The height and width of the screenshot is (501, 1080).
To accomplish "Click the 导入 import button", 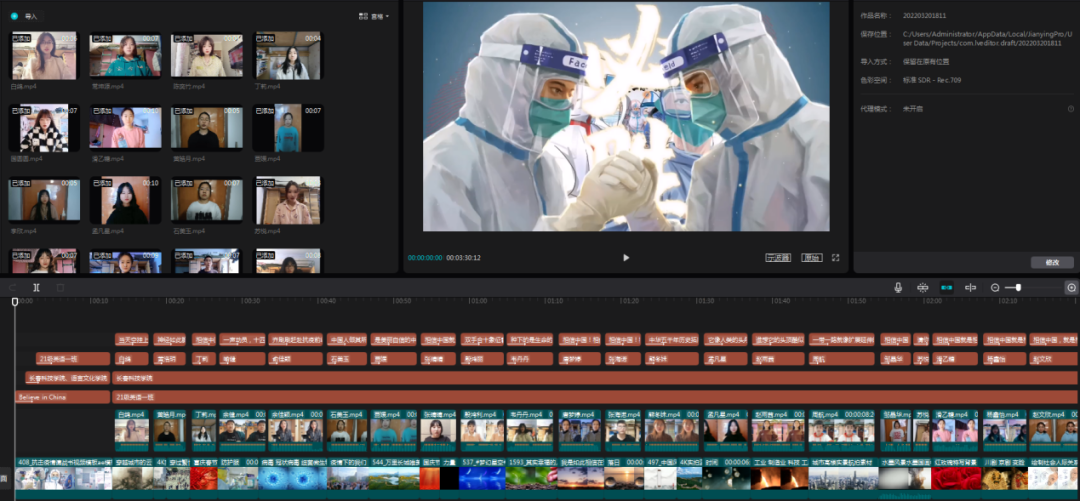I will pos(25,16).
